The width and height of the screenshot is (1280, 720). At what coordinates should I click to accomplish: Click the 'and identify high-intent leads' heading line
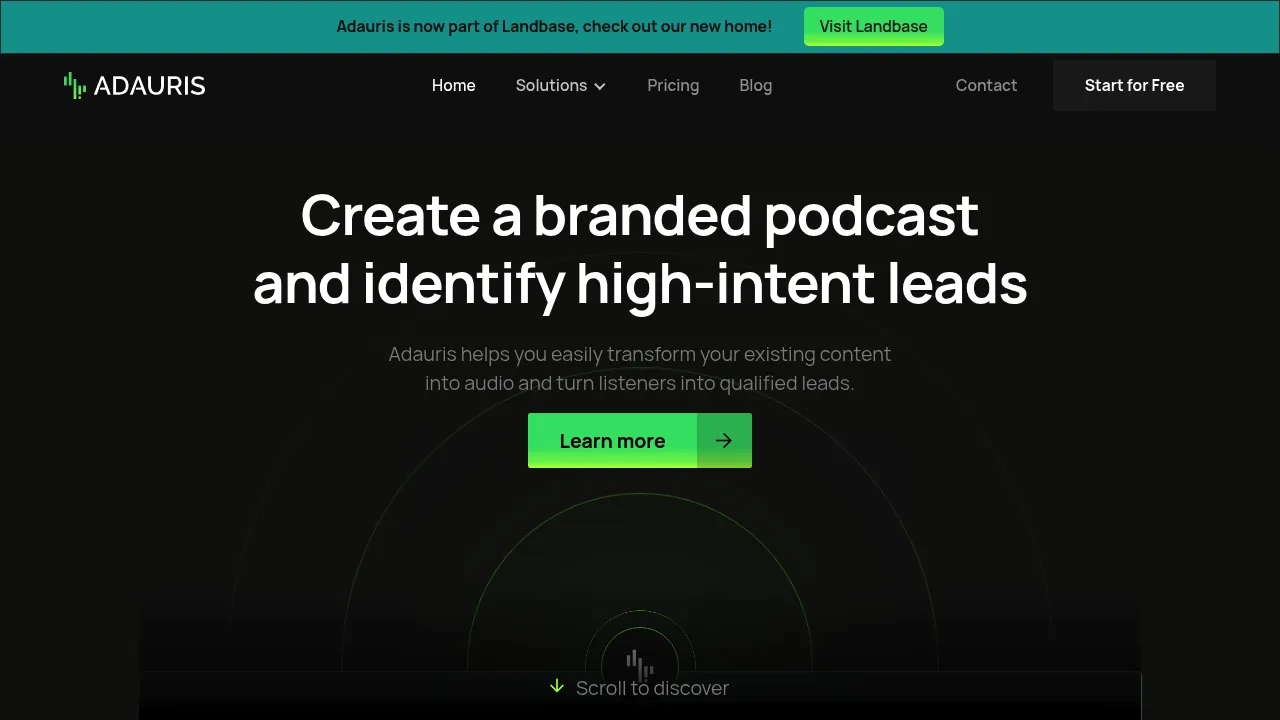(640, 284)
